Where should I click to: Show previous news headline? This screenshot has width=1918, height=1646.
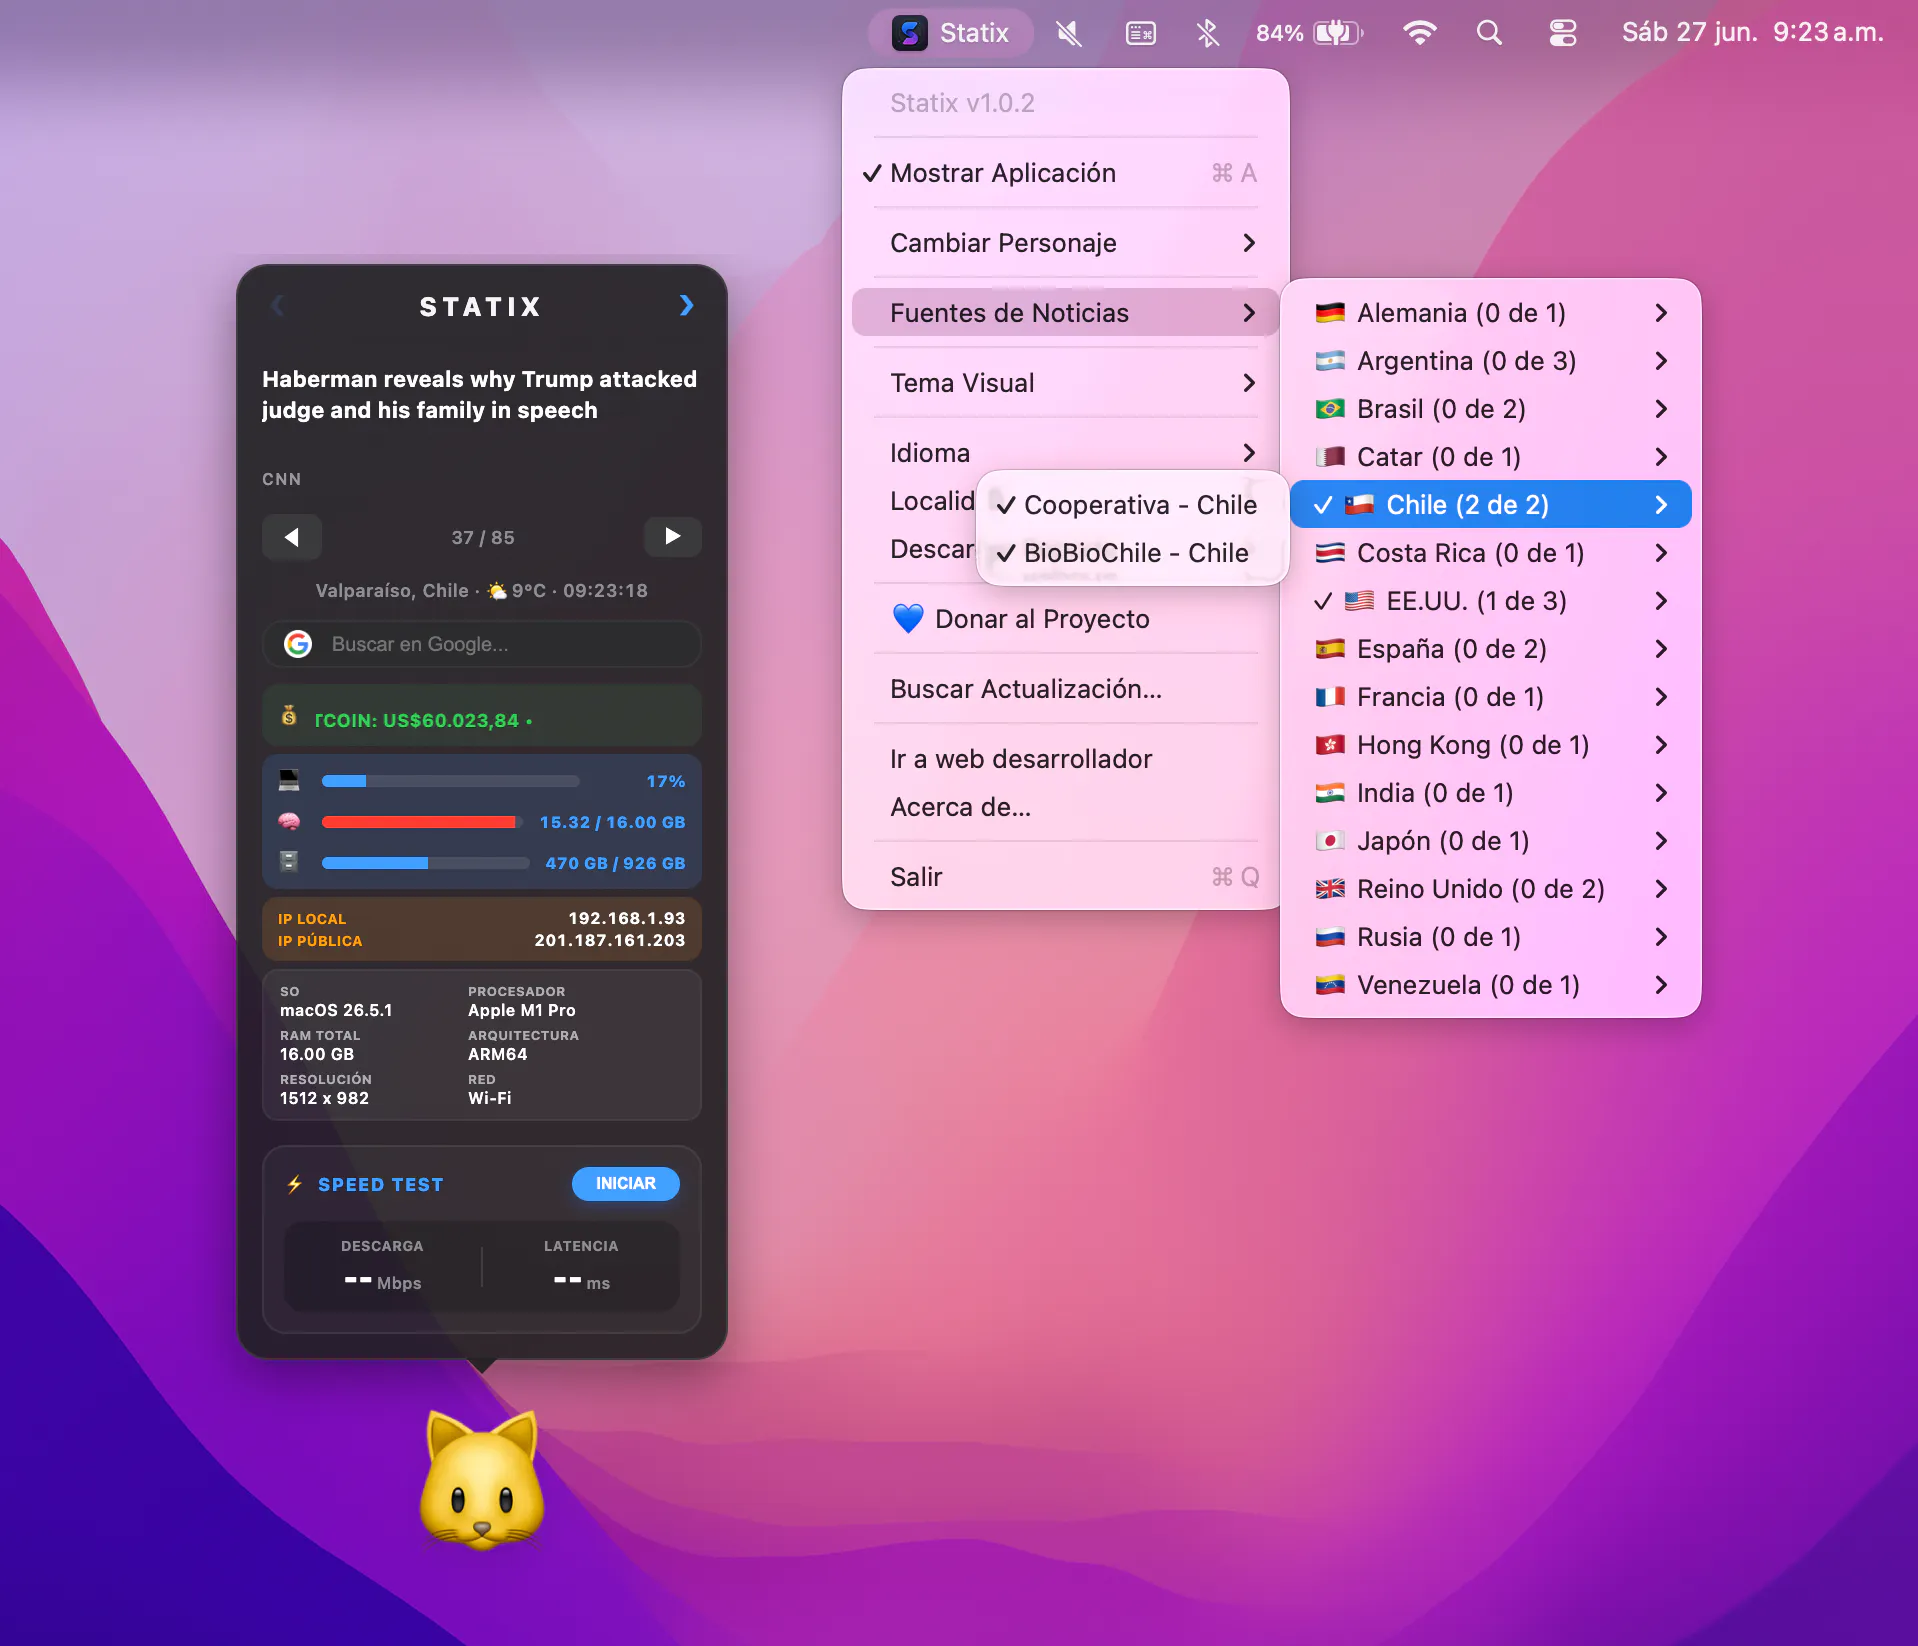[x=292, y=537]
